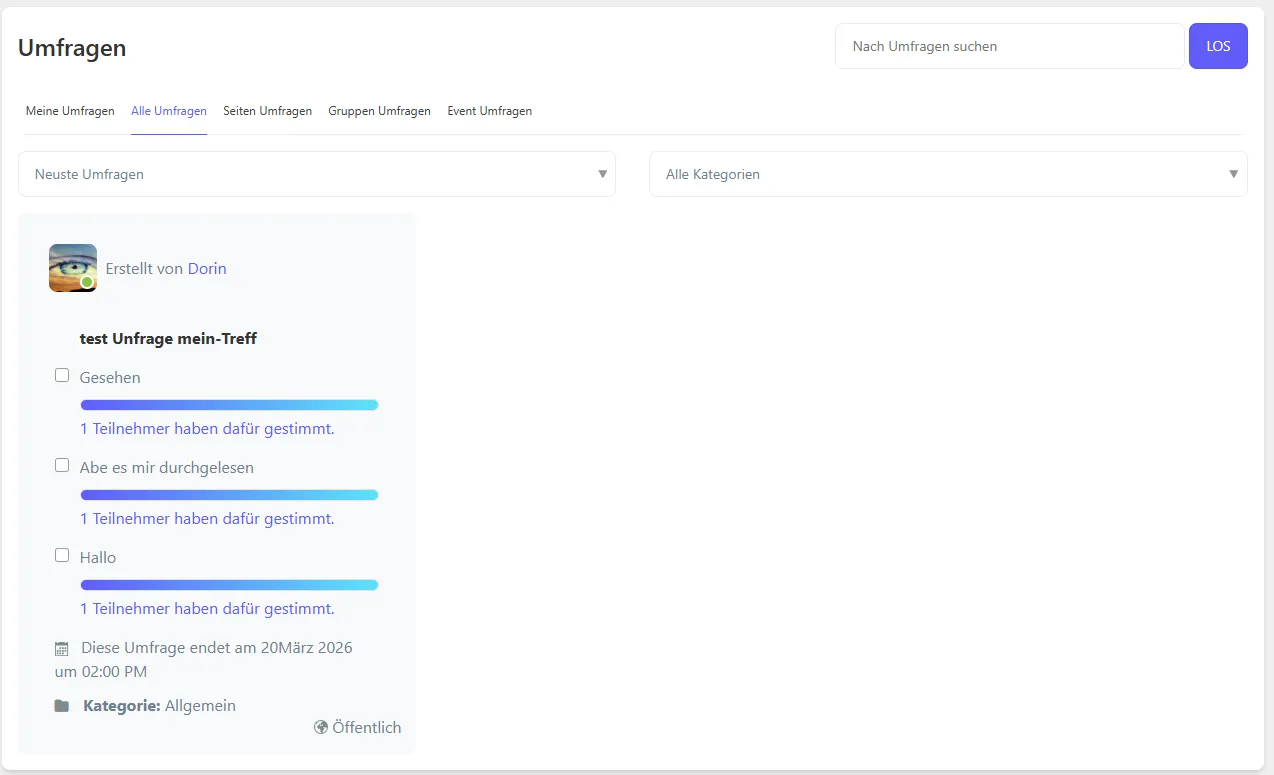The image size is (1274, 775).
Task: Switch to the Meine Umfragen tab
Action: pos(70,111)
